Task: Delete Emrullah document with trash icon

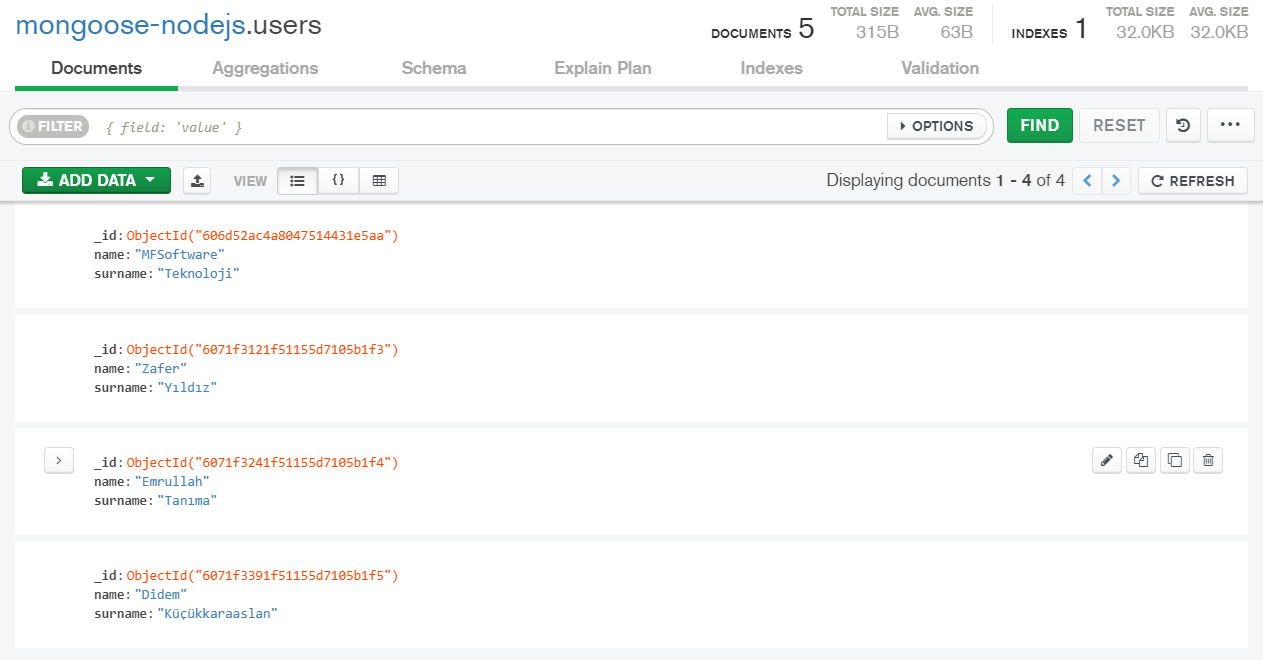Action: coord(1208,460)
